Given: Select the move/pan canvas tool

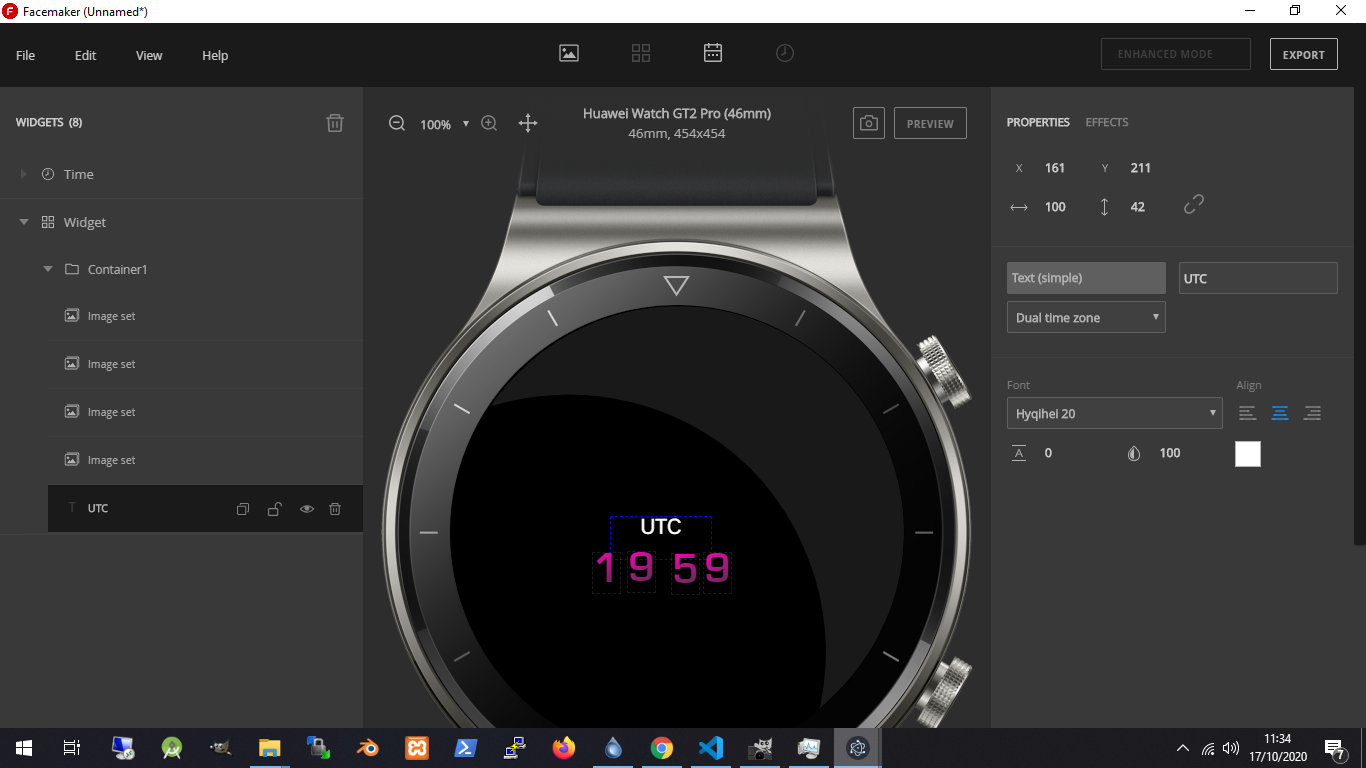Looking at the screenshot, I should click(x=528, y=123).
